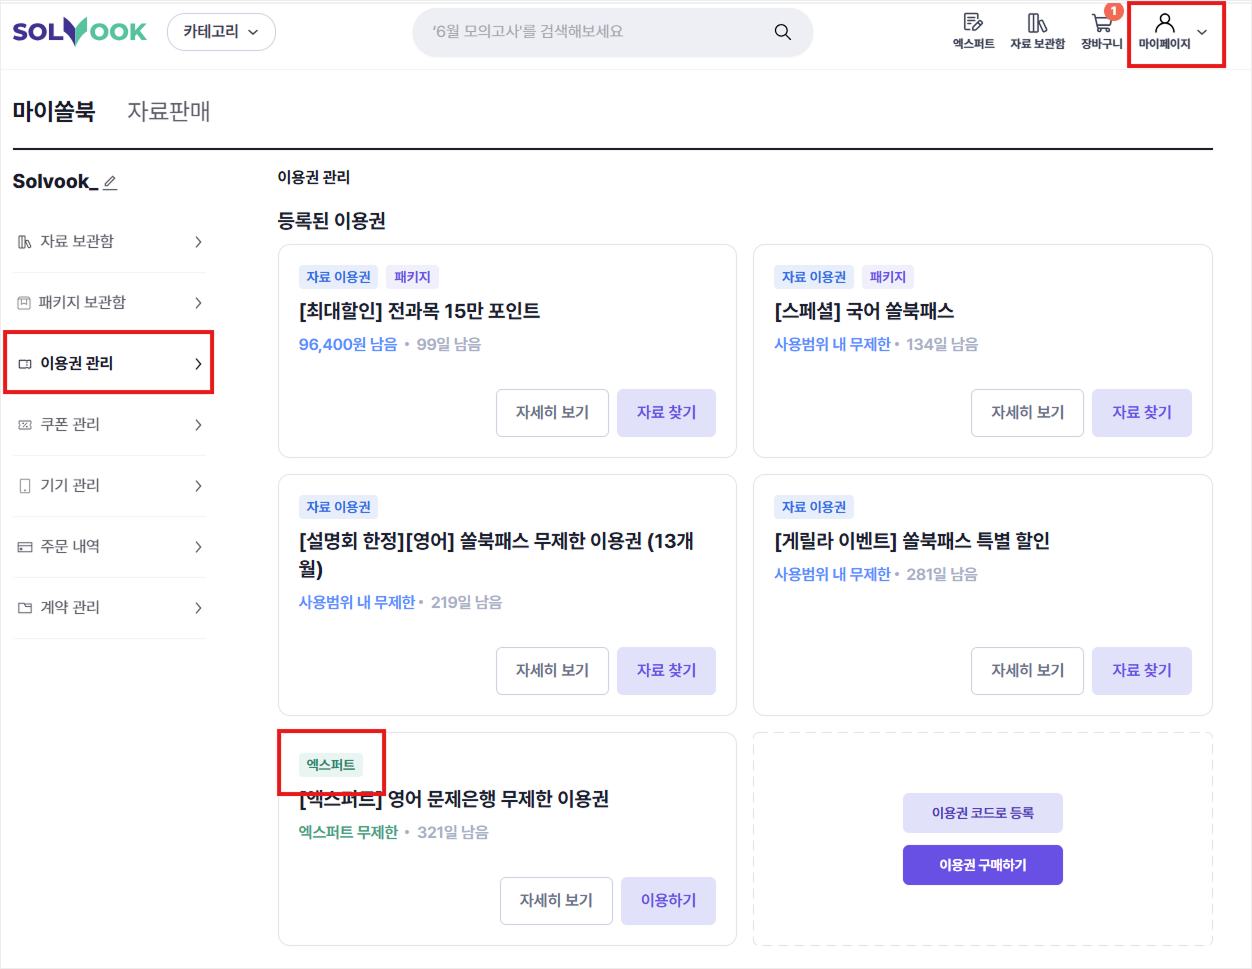1252x969 pixels.
Task: Switch to the 자료판매 tab
Action: tap(169, 111)
